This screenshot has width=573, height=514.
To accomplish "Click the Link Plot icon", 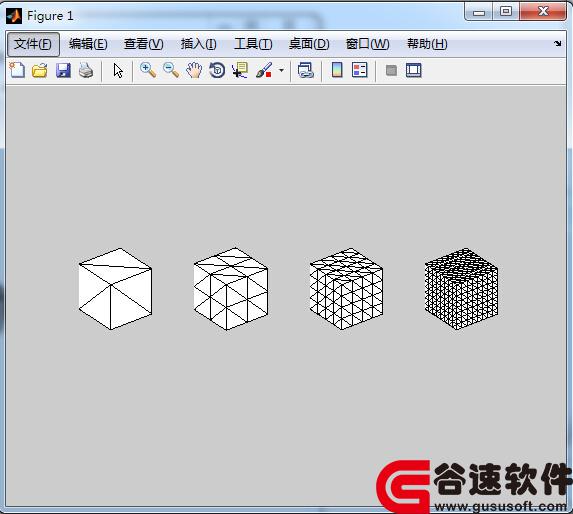I will click(x=306, y=70).
